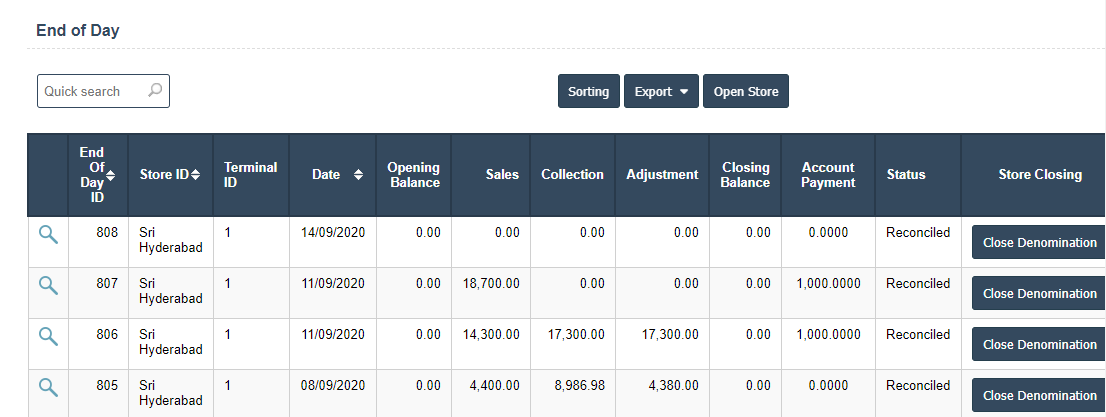Image resolution: width=1106 pixels, height=417 pixels.
Task: Select the Status column header
Action: pyautogui.click(x=906, y=175)
